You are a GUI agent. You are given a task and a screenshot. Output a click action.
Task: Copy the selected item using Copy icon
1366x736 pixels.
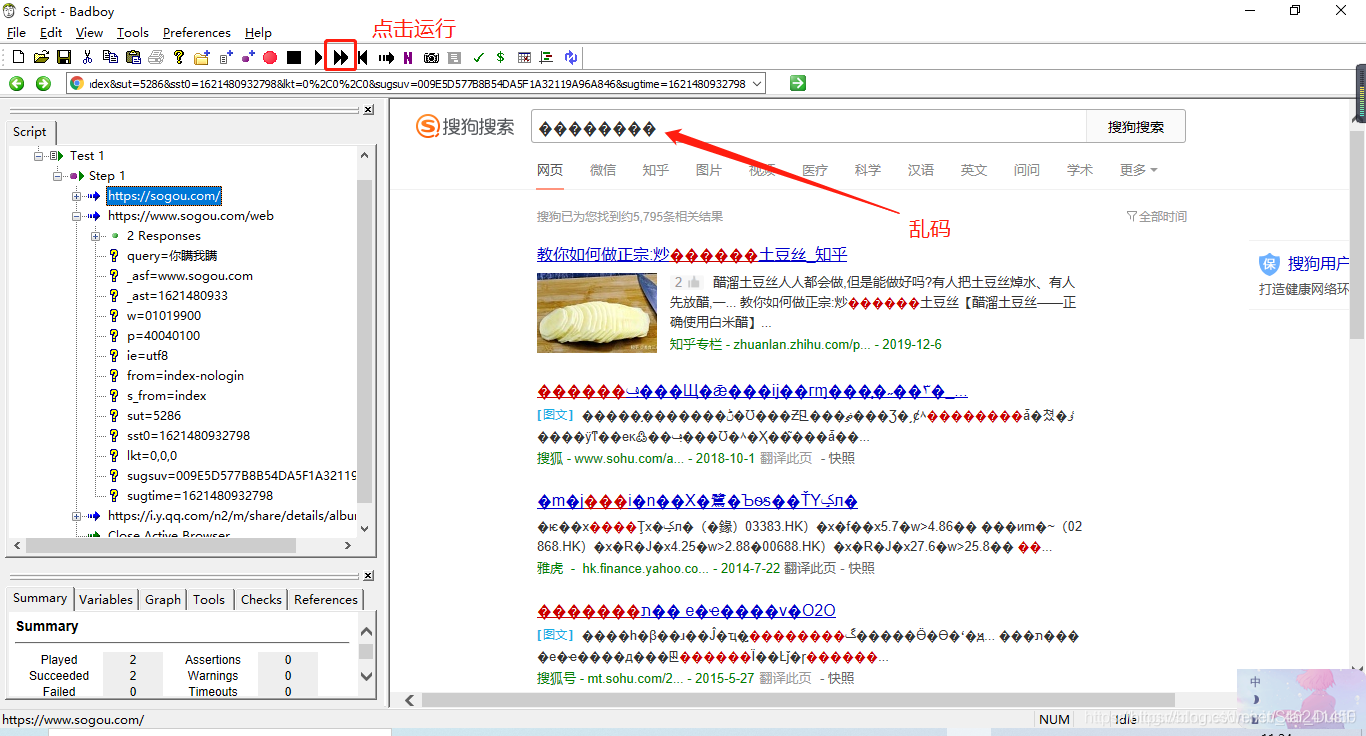[x=110, y=58]
